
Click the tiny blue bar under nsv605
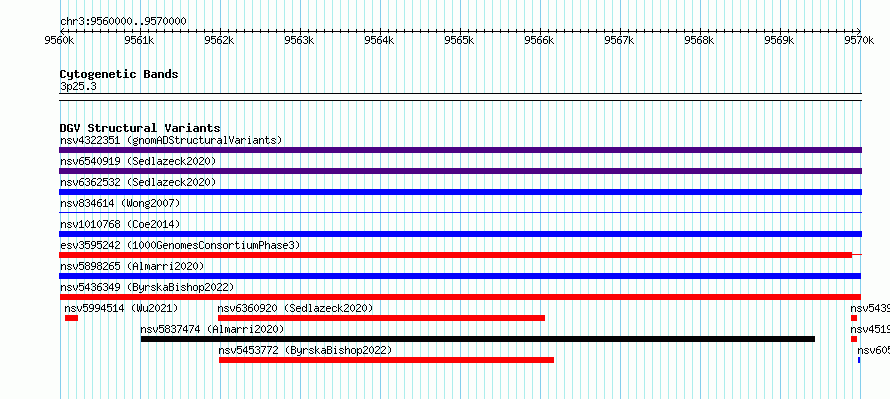click(x=859, y=360)
